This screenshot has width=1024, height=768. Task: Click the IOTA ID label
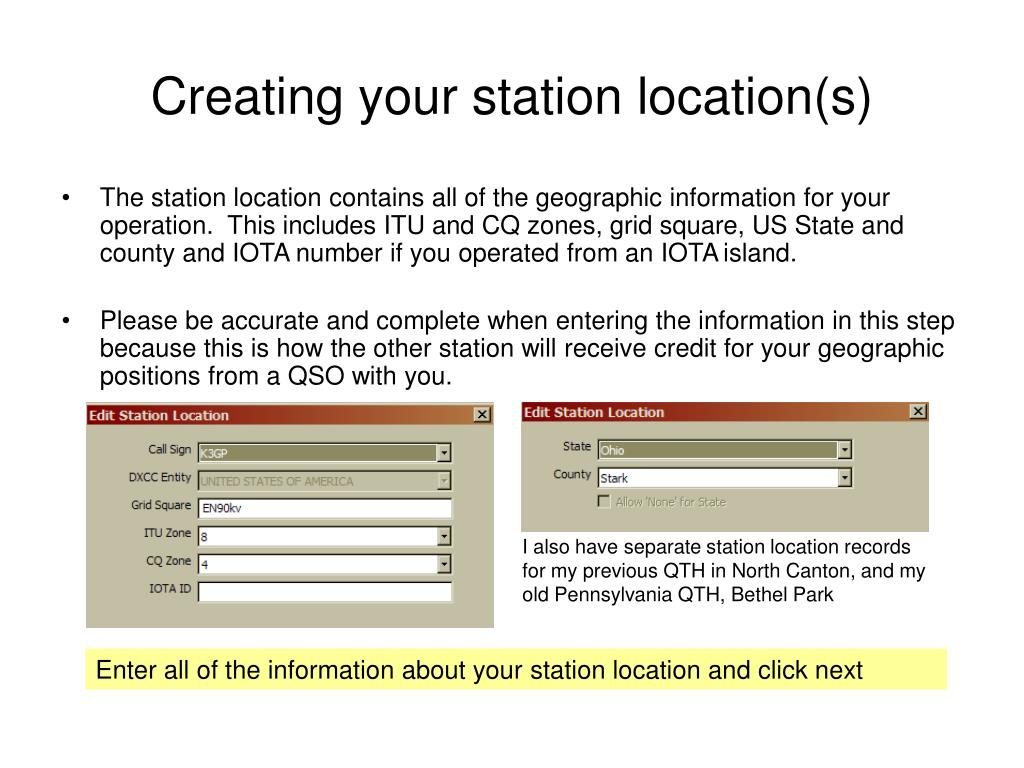pyautogui.click(x=170, y=588)
